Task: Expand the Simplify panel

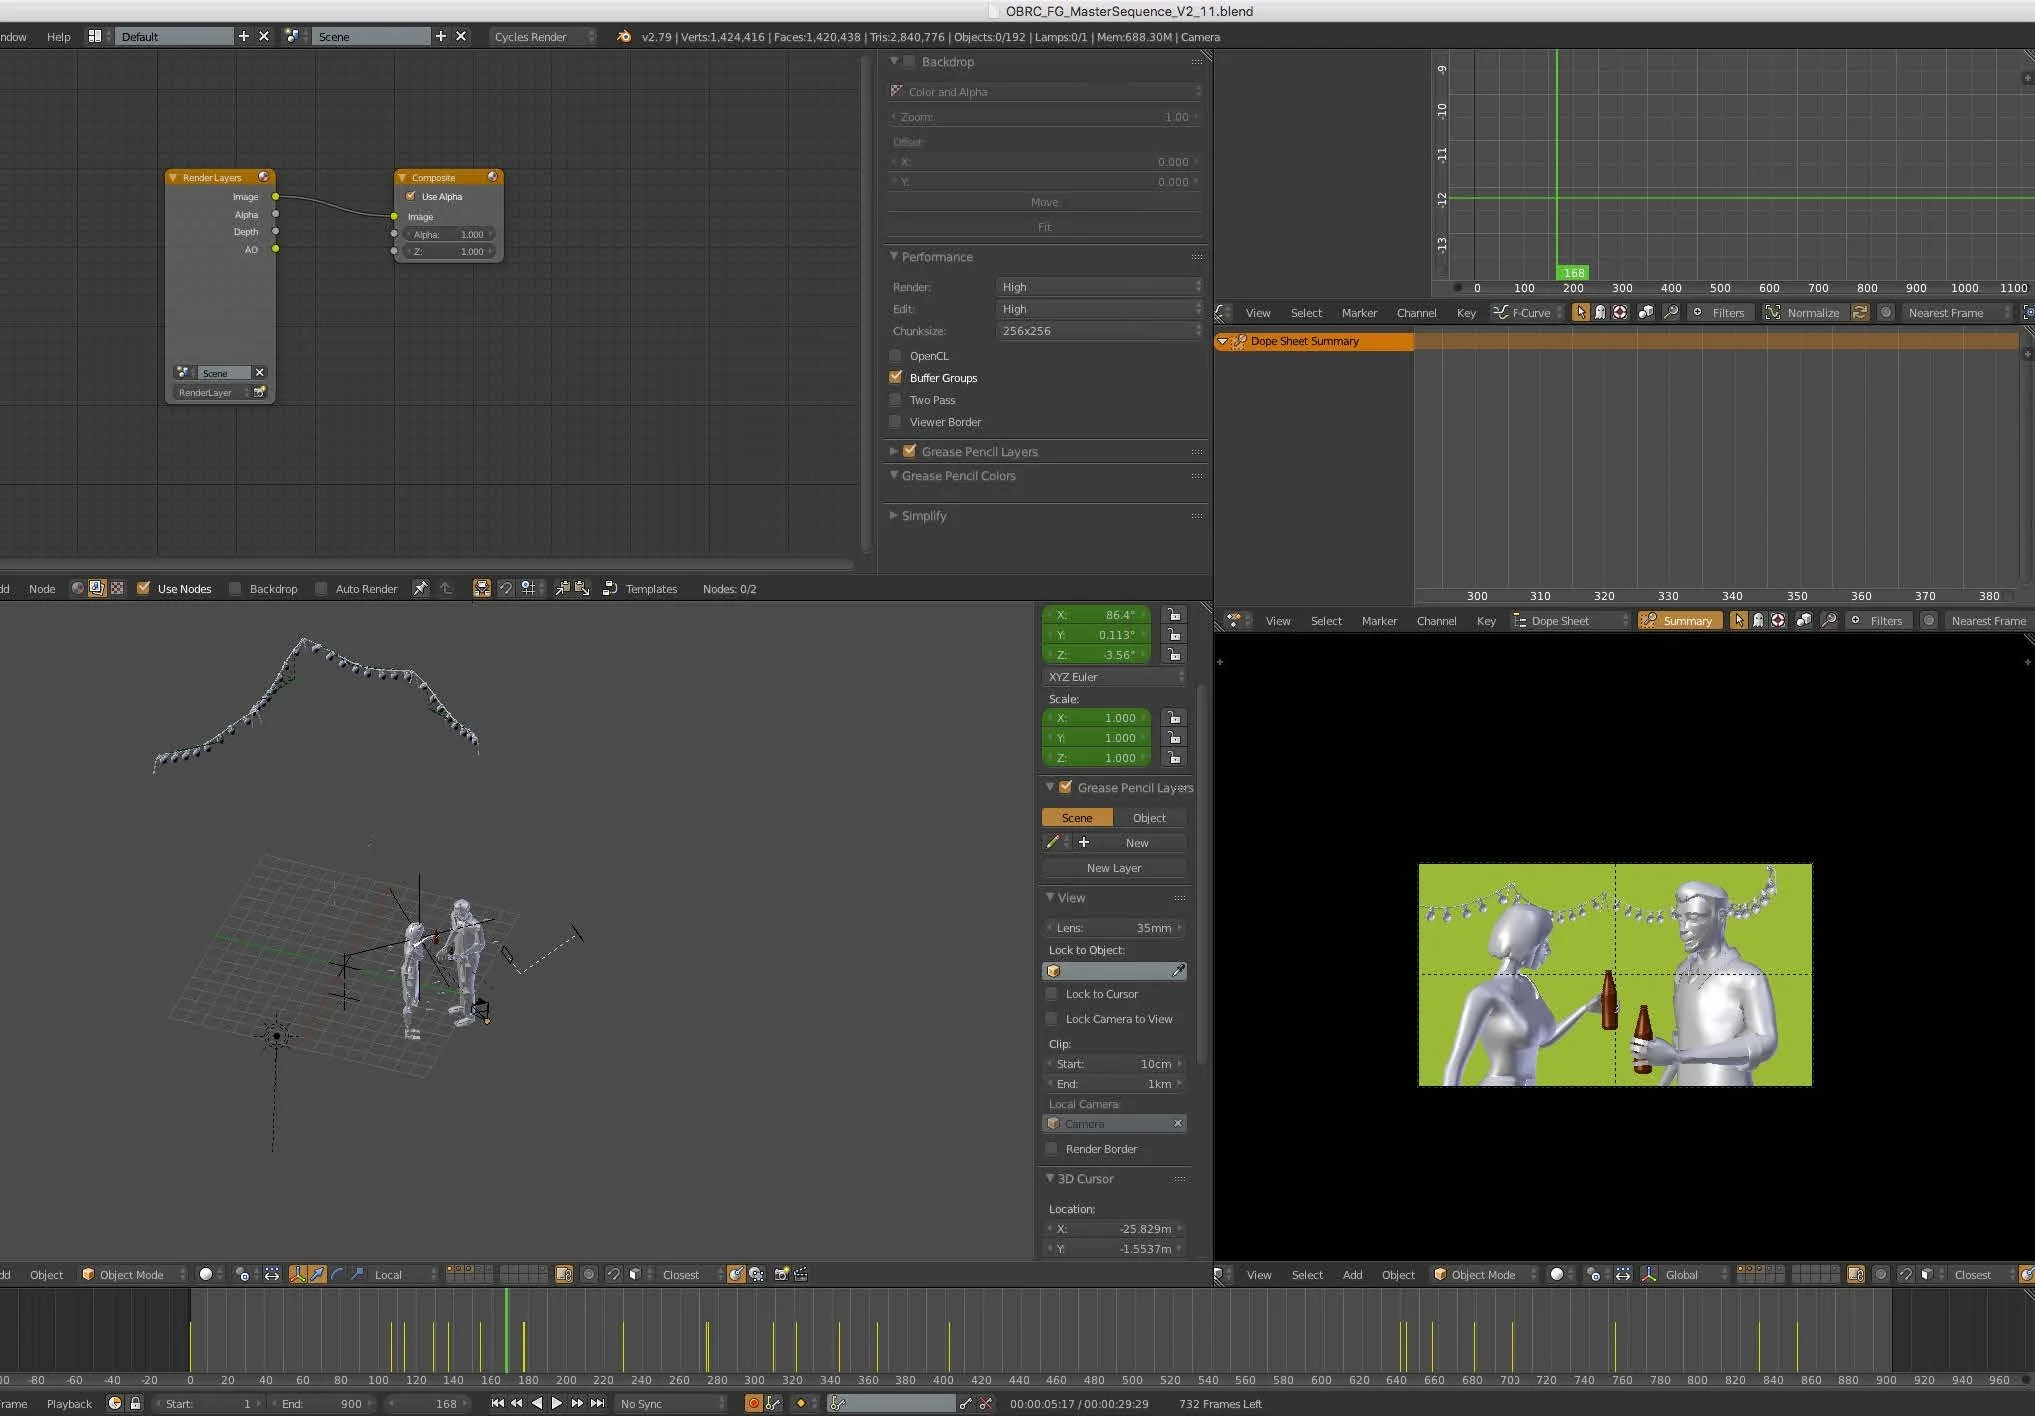Action: point(923,516)
